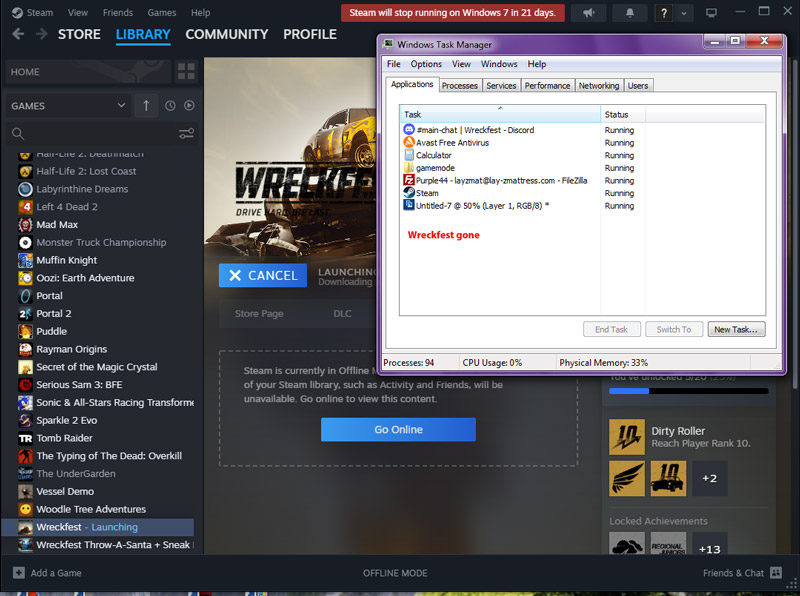Image resolution: width=800 pixels, height=596 pixels.
Task: Click the library search magnifier icon
Action: (18, 134)
